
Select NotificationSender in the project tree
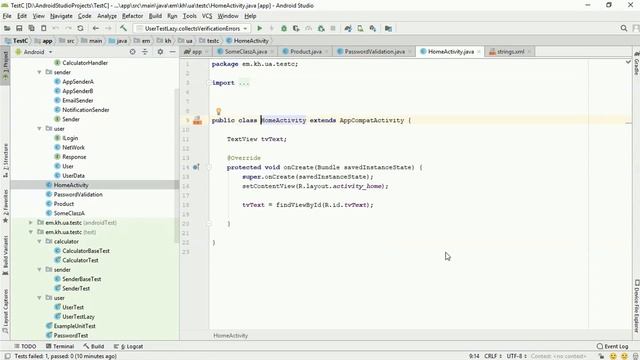click(86, 110)
